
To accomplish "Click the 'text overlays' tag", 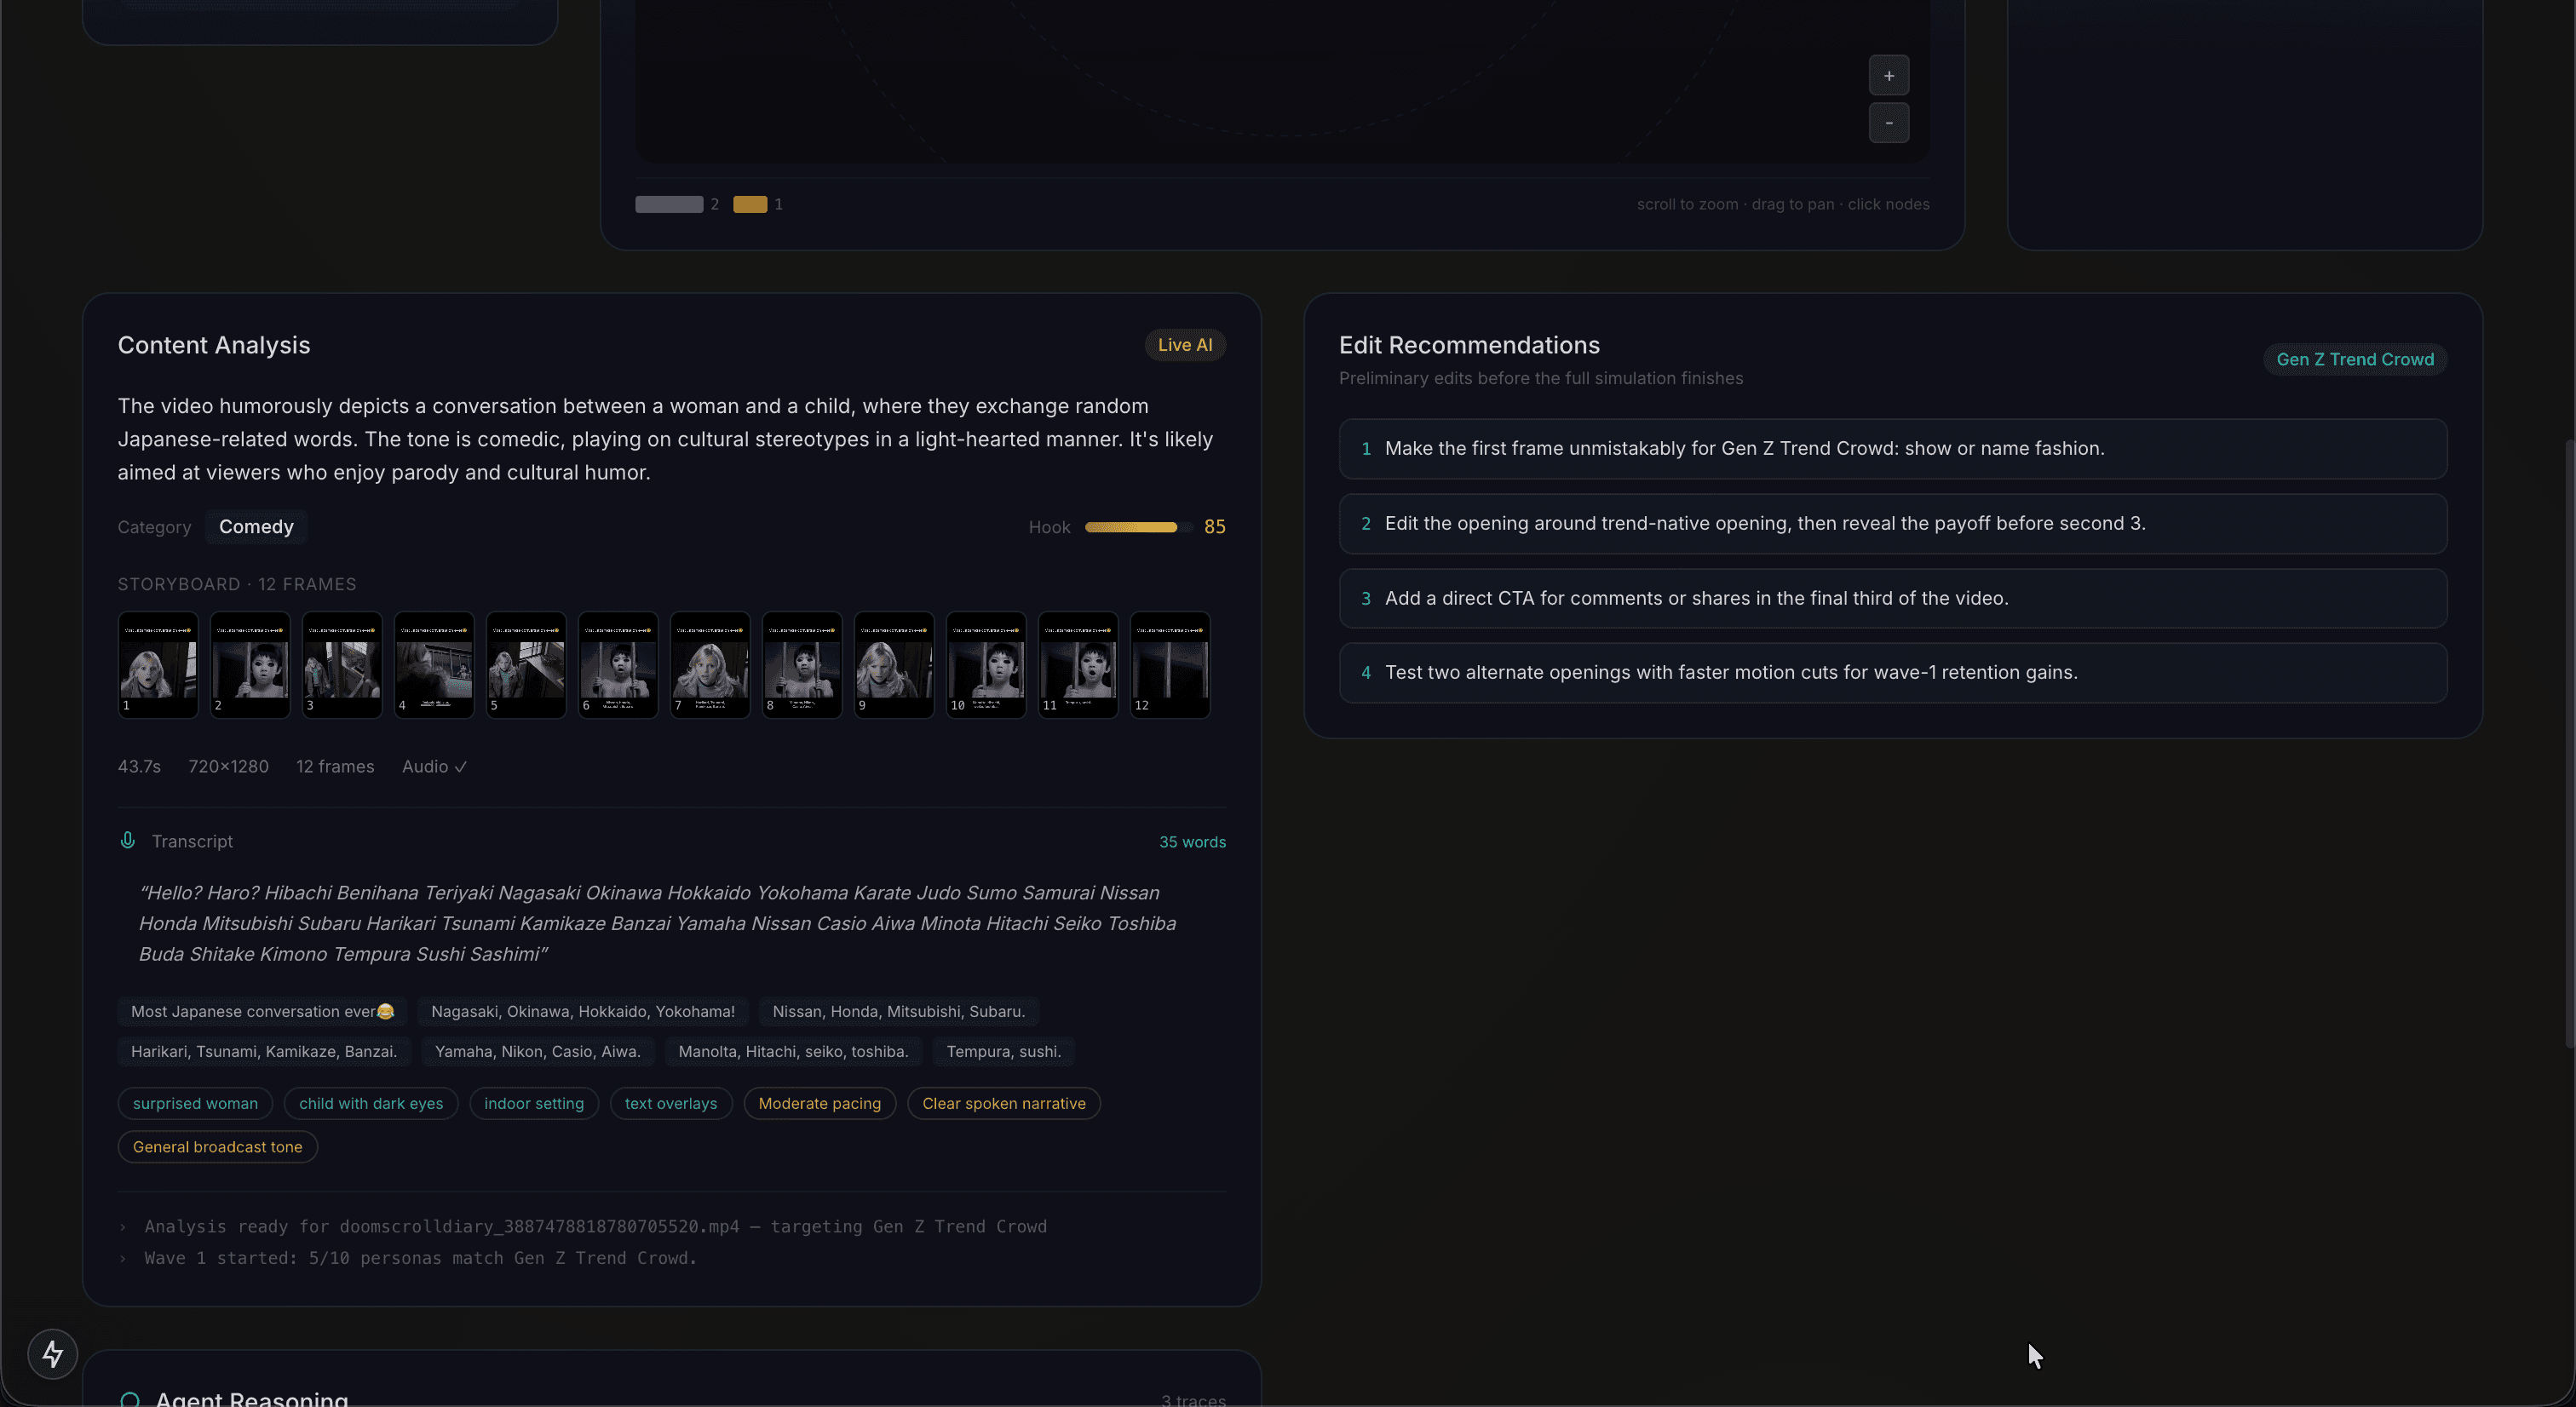I will (671, 1103).
